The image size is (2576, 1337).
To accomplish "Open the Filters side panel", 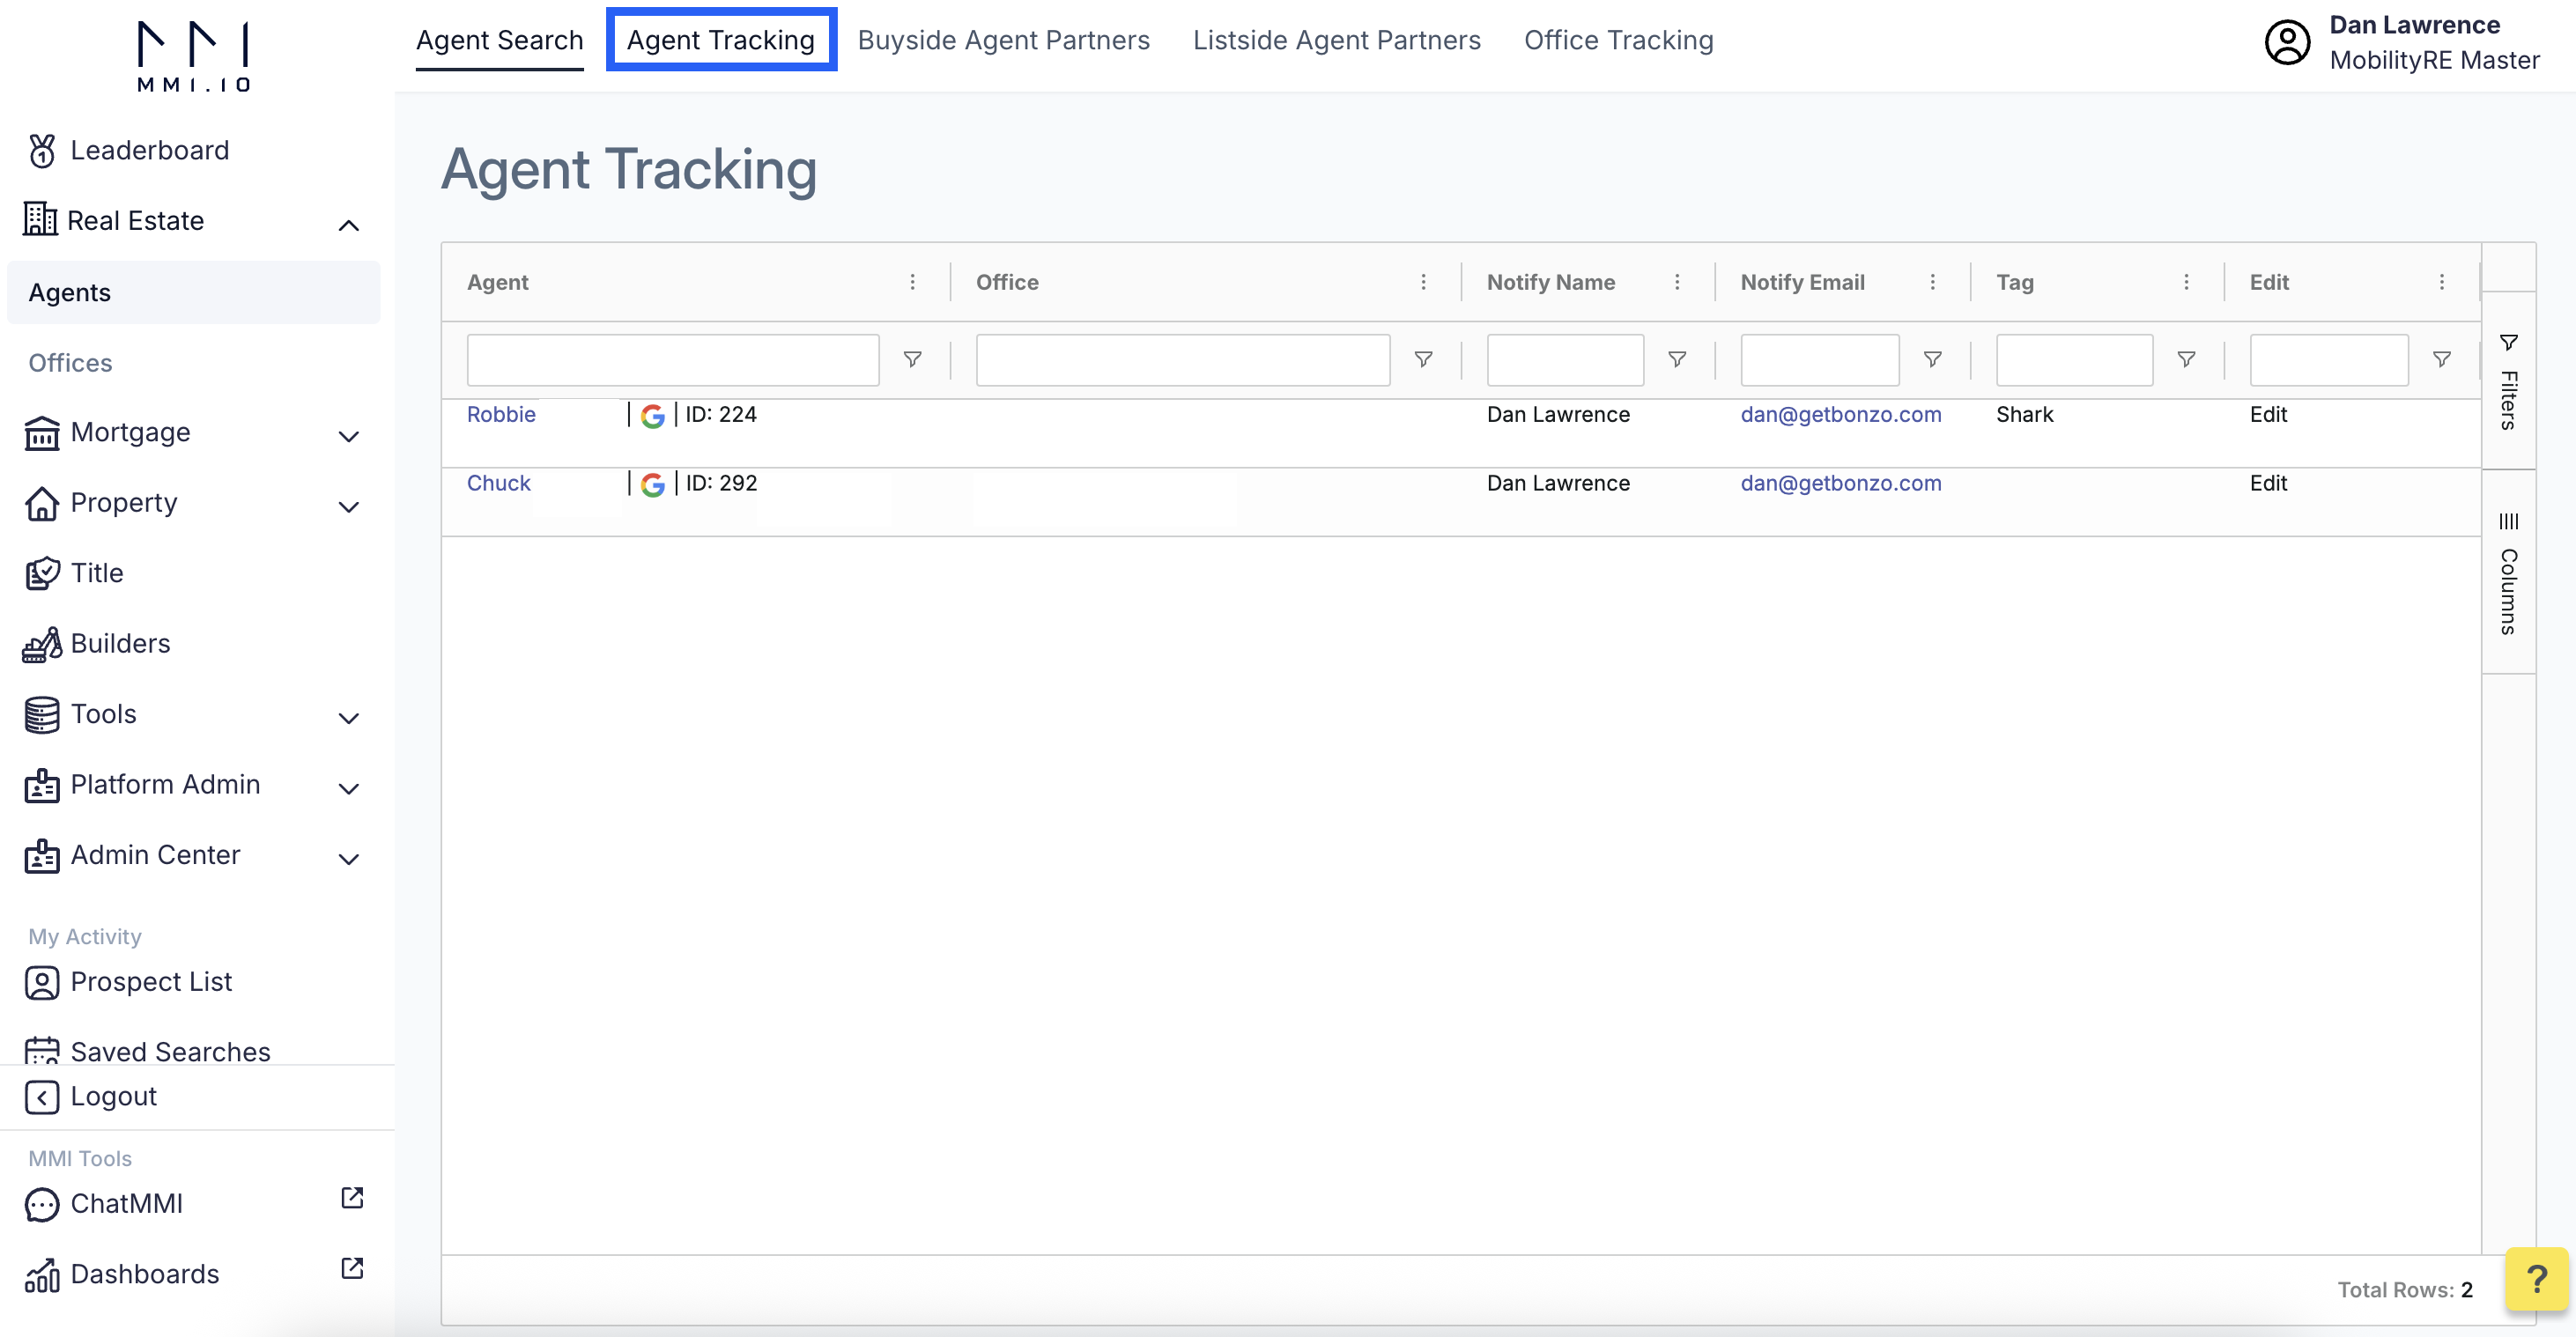I will coord(2508,381).
